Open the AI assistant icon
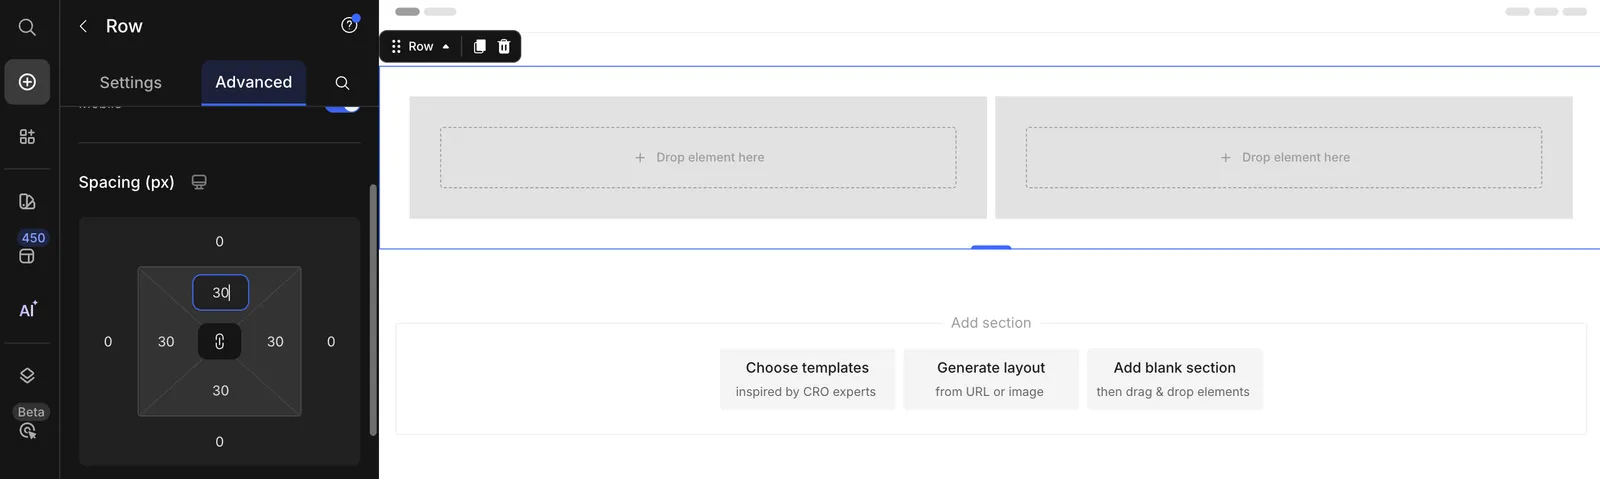This screenshot has height=479, width=1600. tap(27, 310)
